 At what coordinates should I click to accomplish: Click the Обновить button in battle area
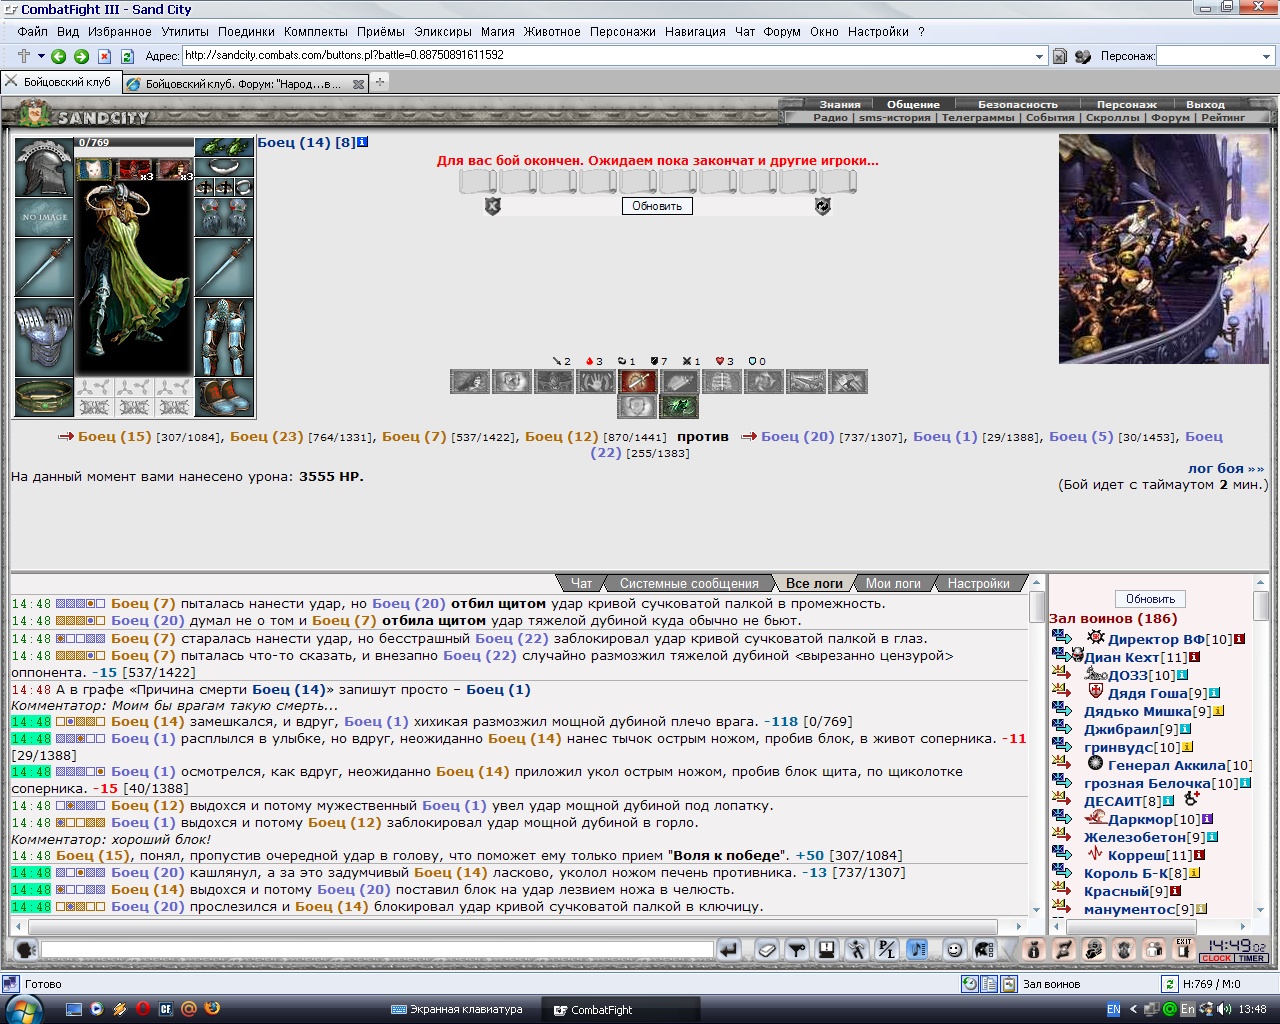[657, 206]
